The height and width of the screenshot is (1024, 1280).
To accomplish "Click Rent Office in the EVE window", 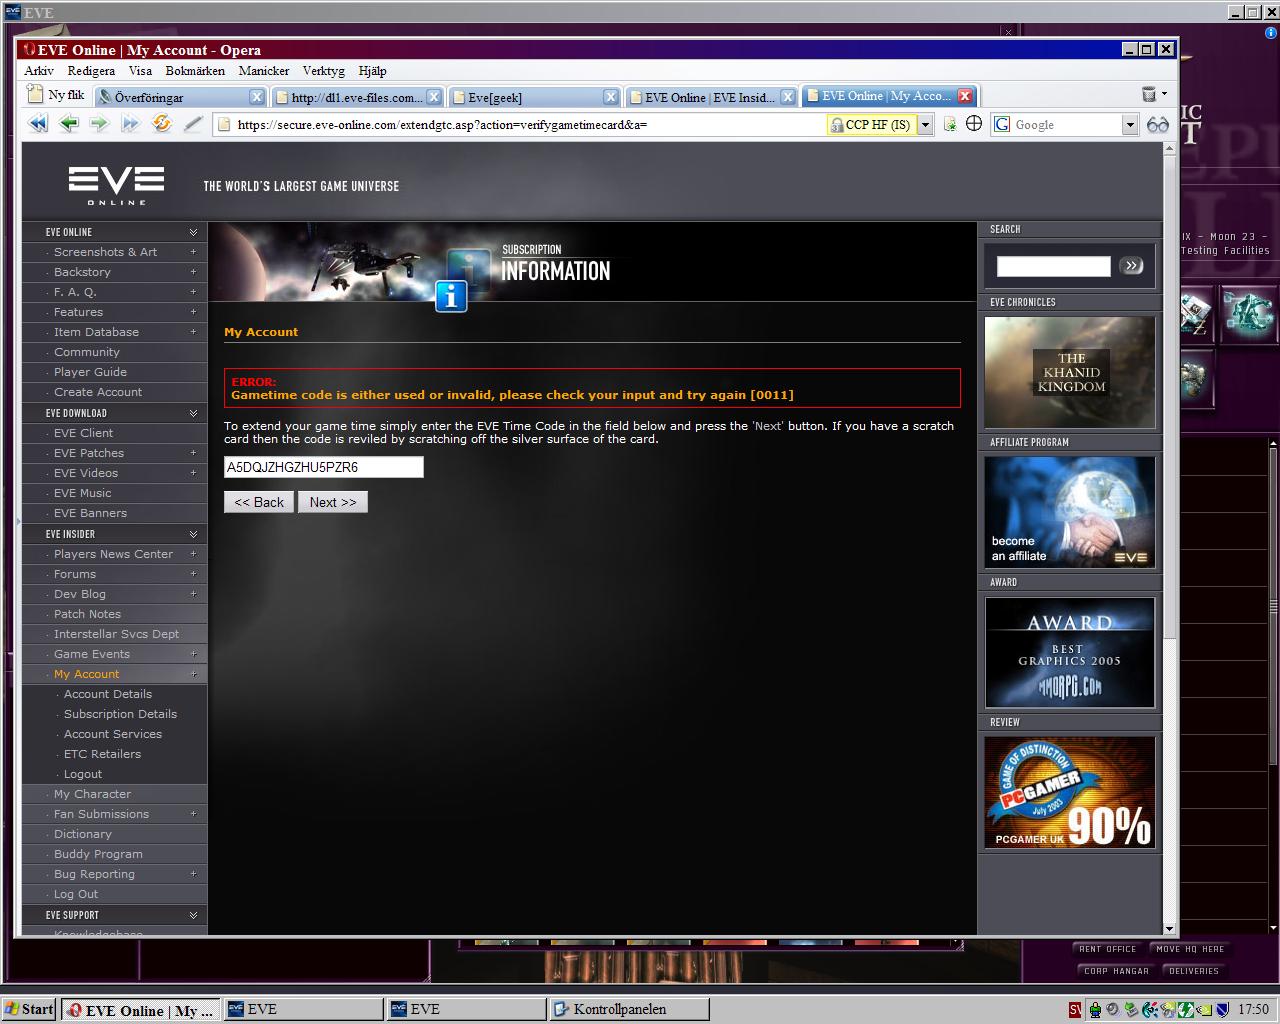I will (1107, 949).
